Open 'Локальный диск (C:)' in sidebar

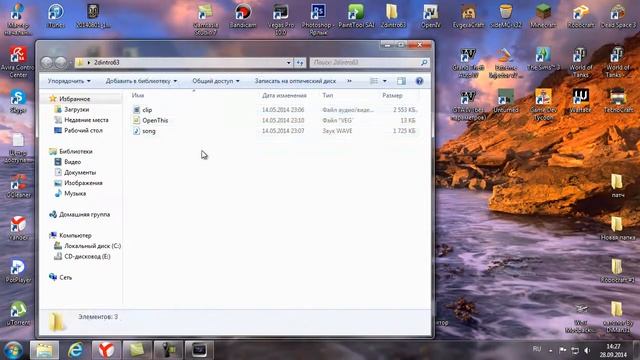pyautogui.click(x=92, y=246)
